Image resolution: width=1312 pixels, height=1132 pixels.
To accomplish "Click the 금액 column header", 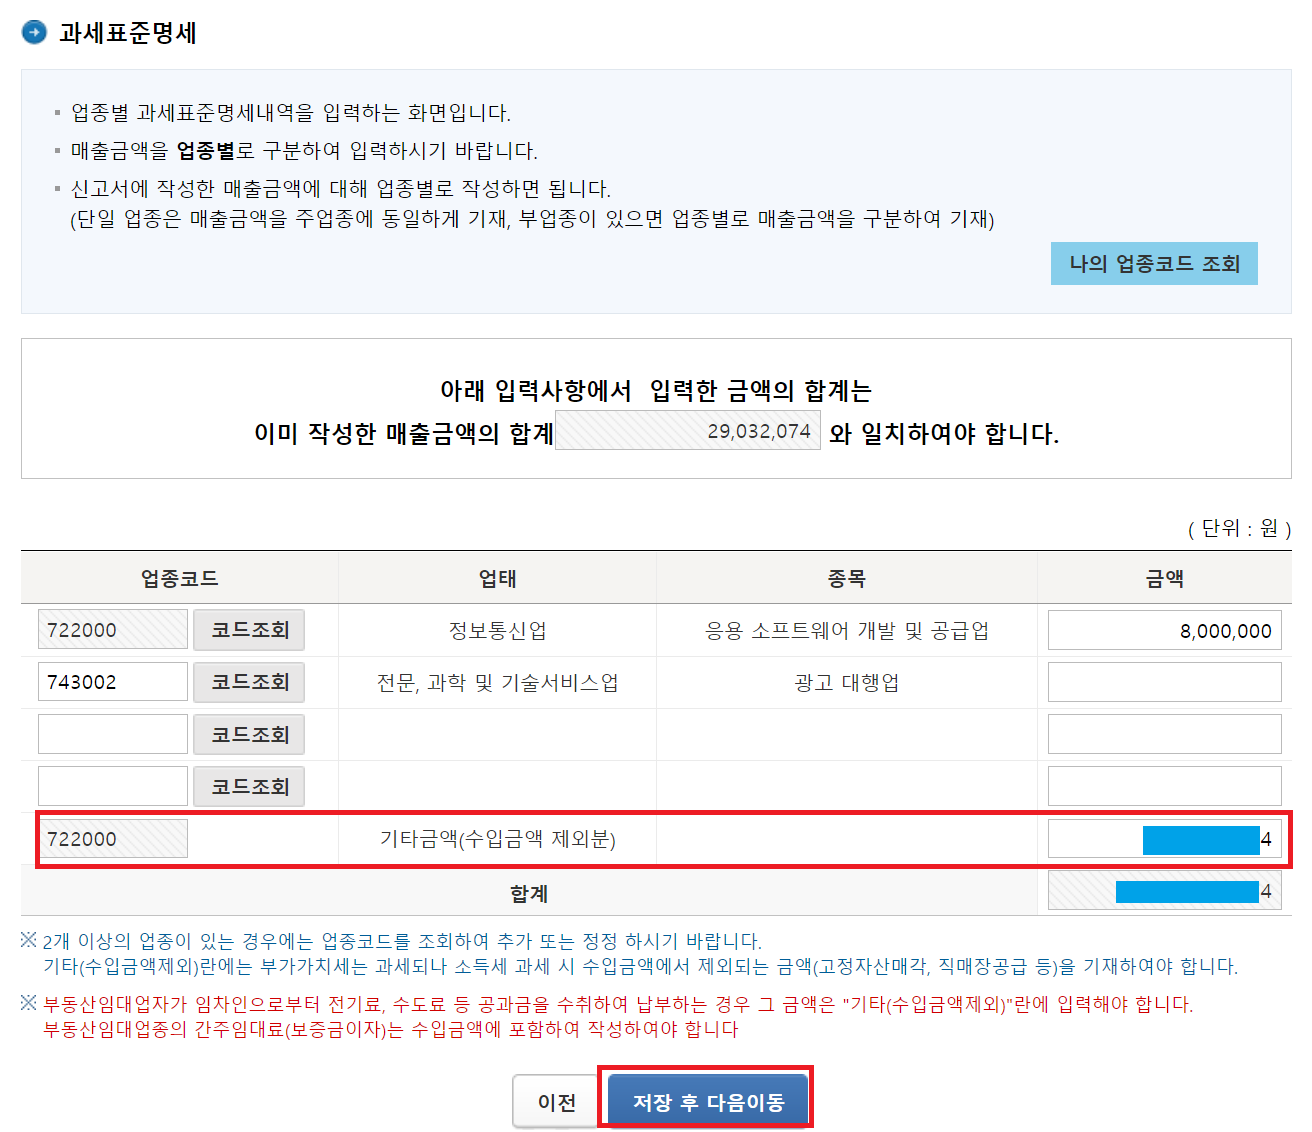I will click(x=1165, y=578).
